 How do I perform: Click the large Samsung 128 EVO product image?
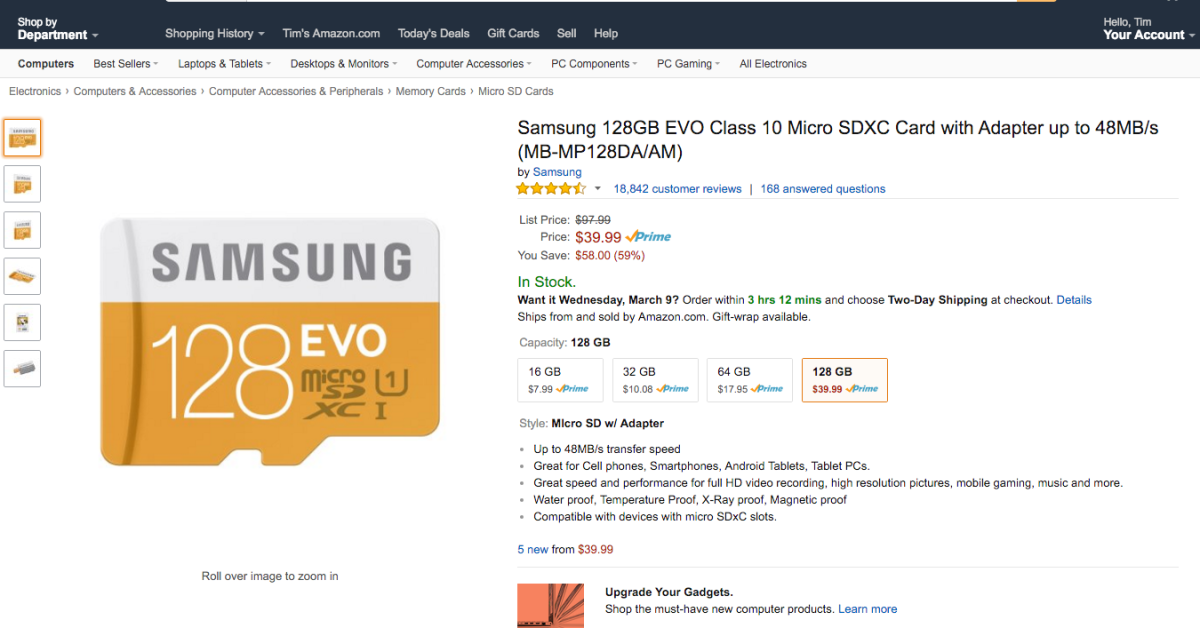(270, 342)
